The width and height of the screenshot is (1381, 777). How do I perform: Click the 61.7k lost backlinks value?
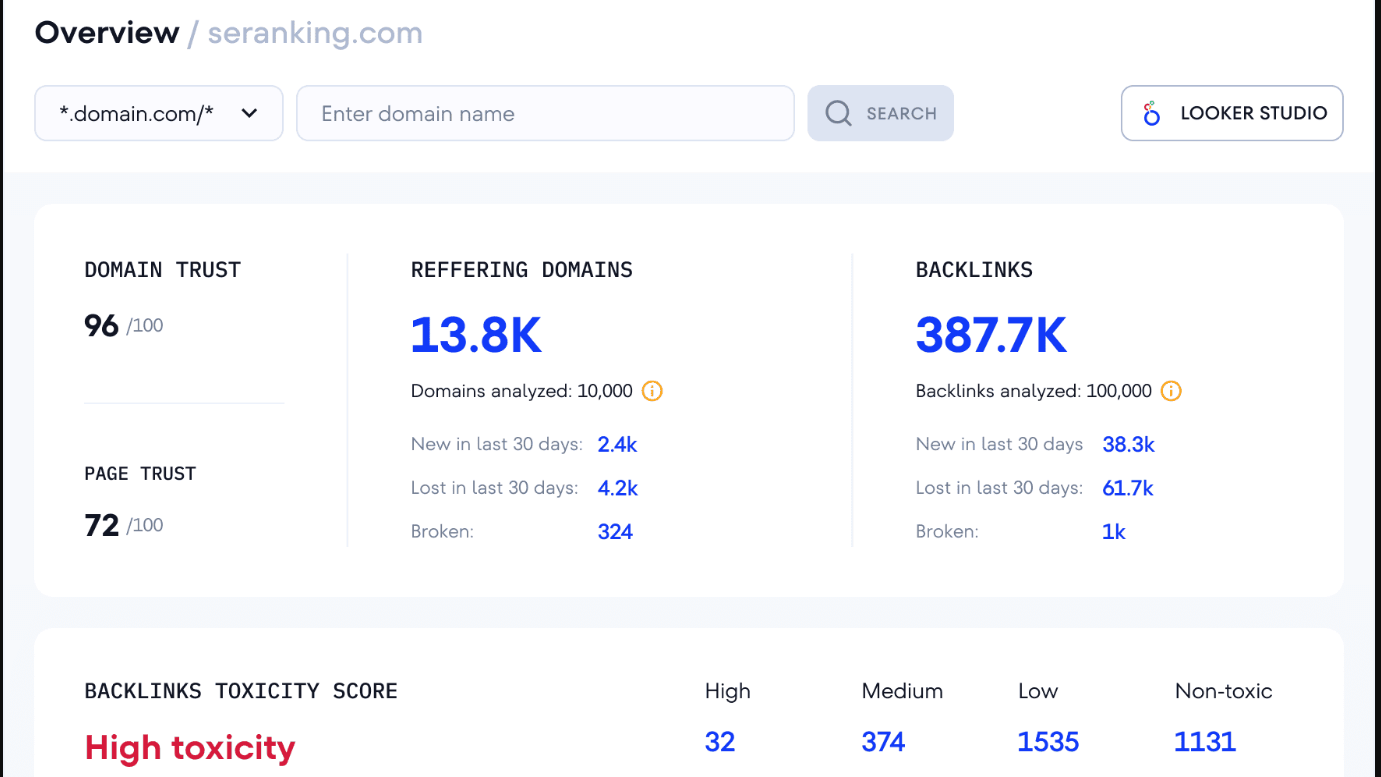pyautogui.click(x=1128, y=488)
